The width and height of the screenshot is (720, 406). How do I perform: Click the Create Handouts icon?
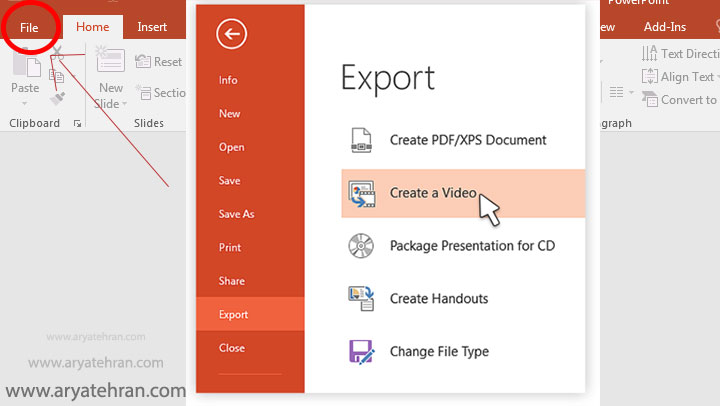tap(361, 298)
